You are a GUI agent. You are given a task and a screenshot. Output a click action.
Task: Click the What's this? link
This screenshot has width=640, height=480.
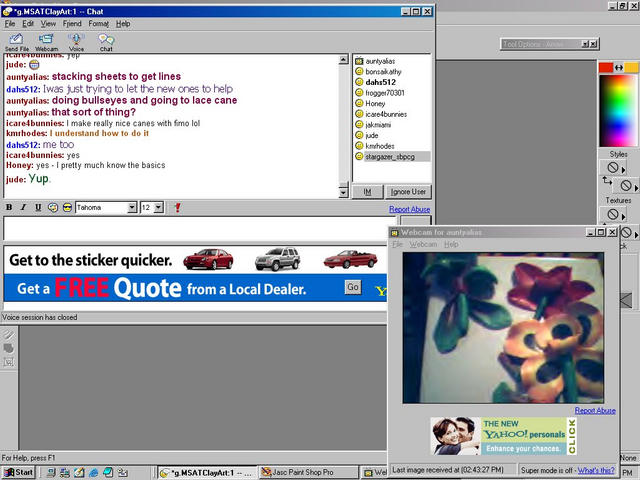coord(596,470)
